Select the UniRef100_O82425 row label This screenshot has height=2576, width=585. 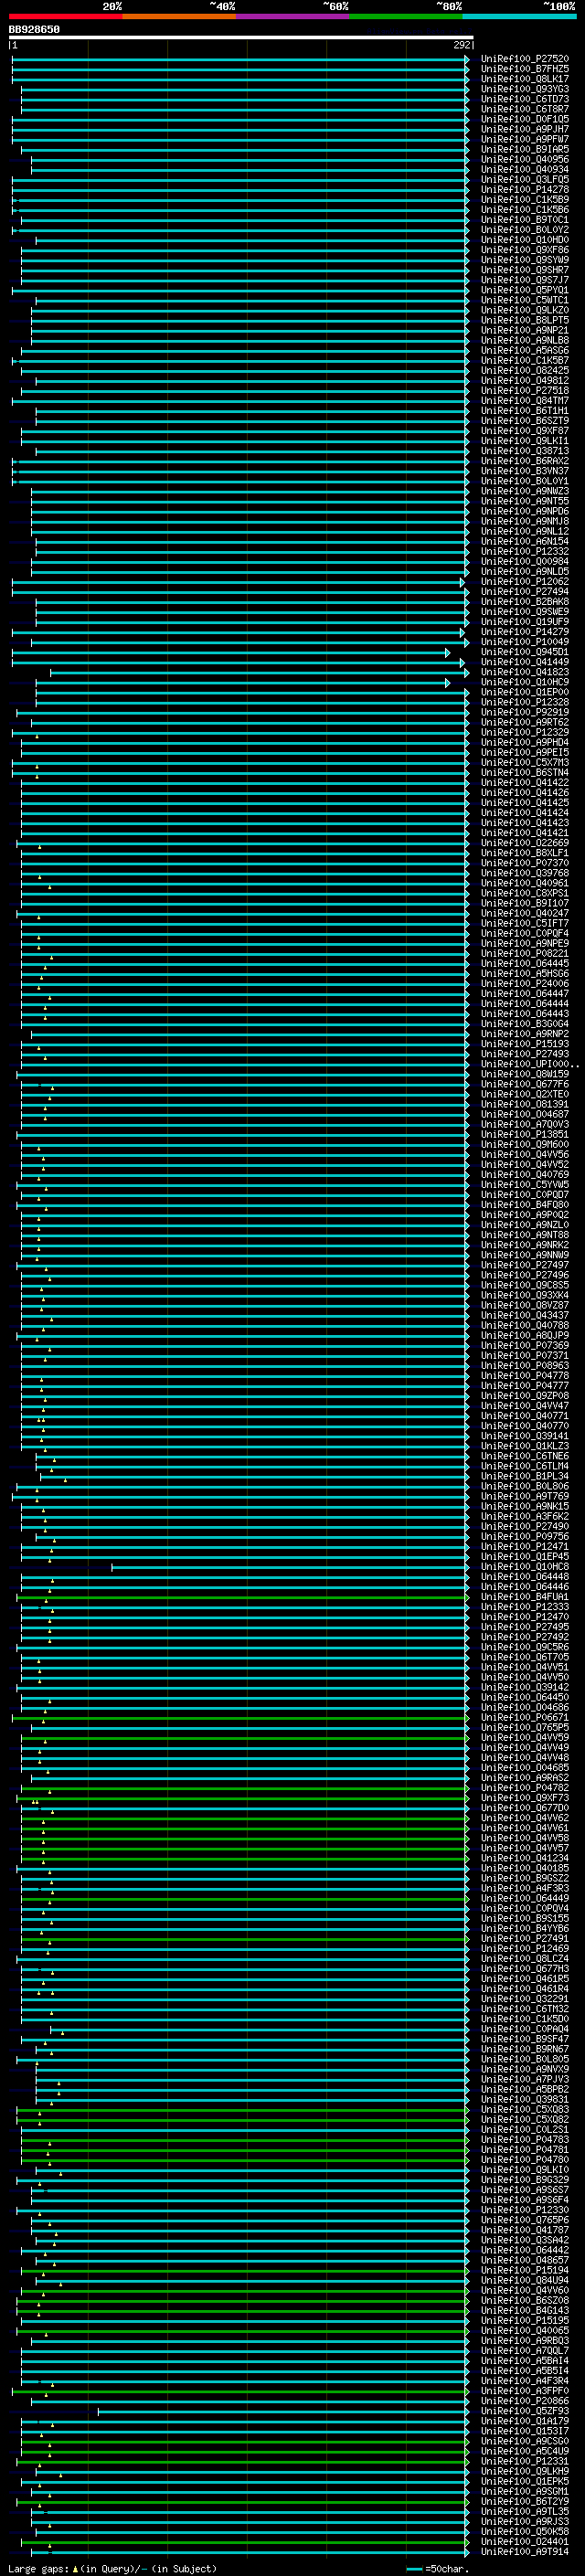tap(525, 370)
